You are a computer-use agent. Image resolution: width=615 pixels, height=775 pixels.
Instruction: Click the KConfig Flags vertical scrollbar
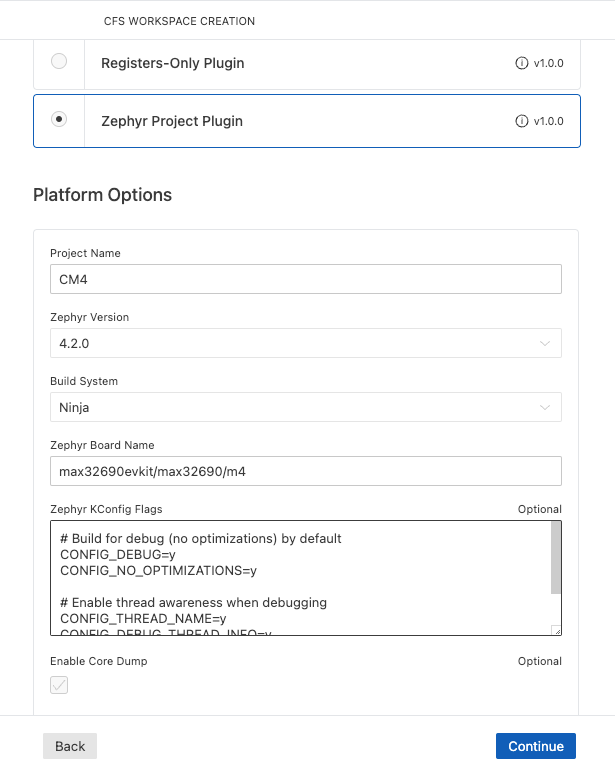[x=556, y=560]
